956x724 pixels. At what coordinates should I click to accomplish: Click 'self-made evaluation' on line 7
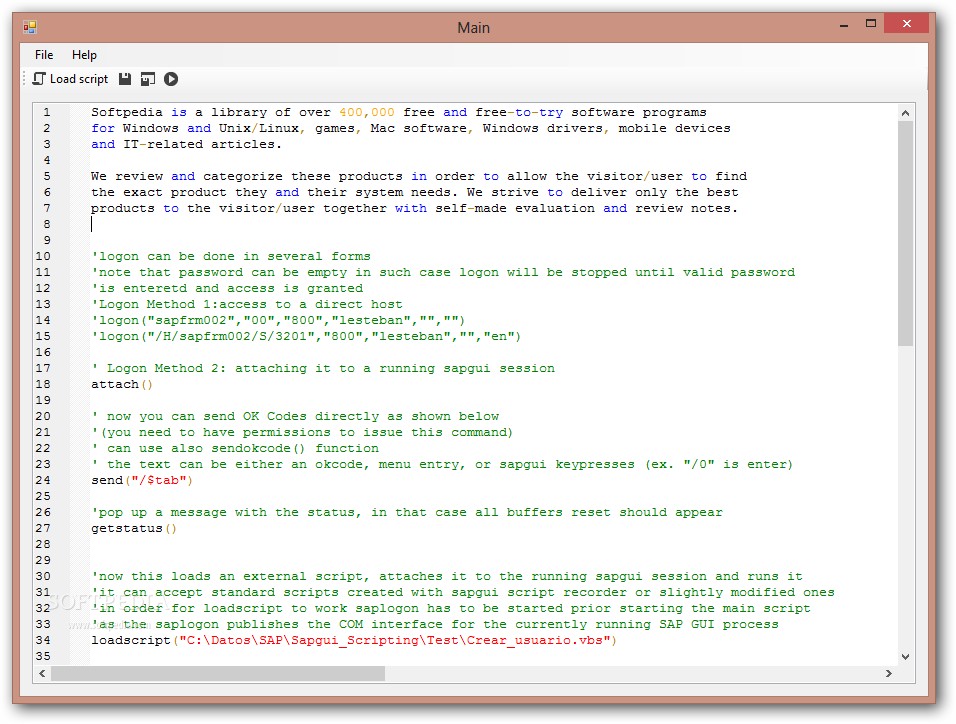[x=515, y=208]
